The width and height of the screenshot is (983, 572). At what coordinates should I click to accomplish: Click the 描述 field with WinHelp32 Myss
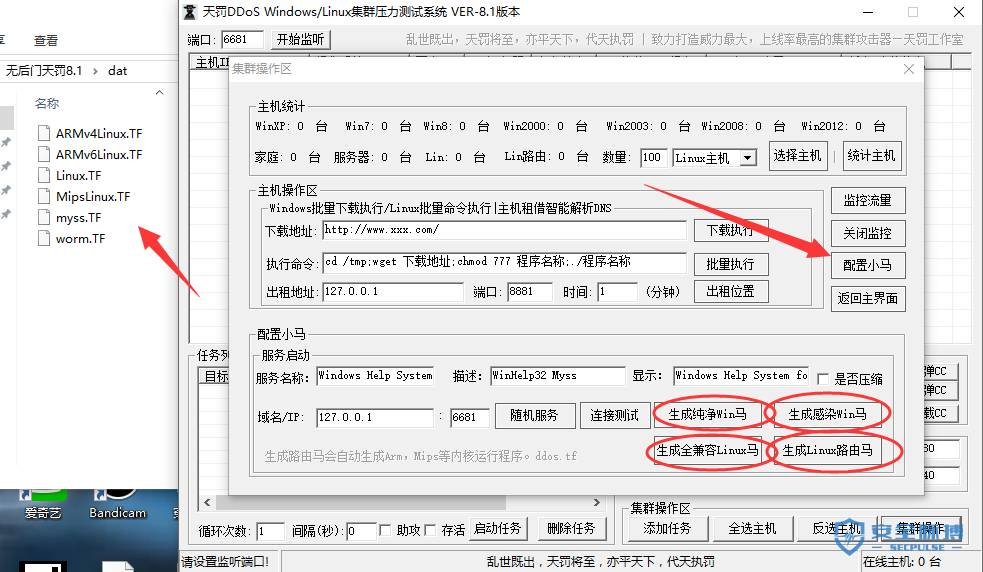click(x=558, y=376)
